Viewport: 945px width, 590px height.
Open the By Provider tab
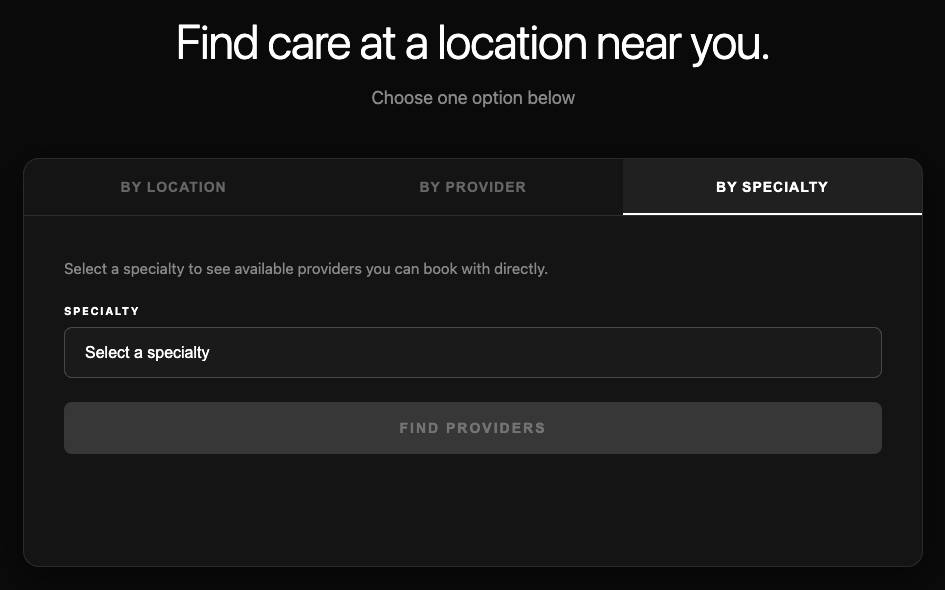click(472, 187)
